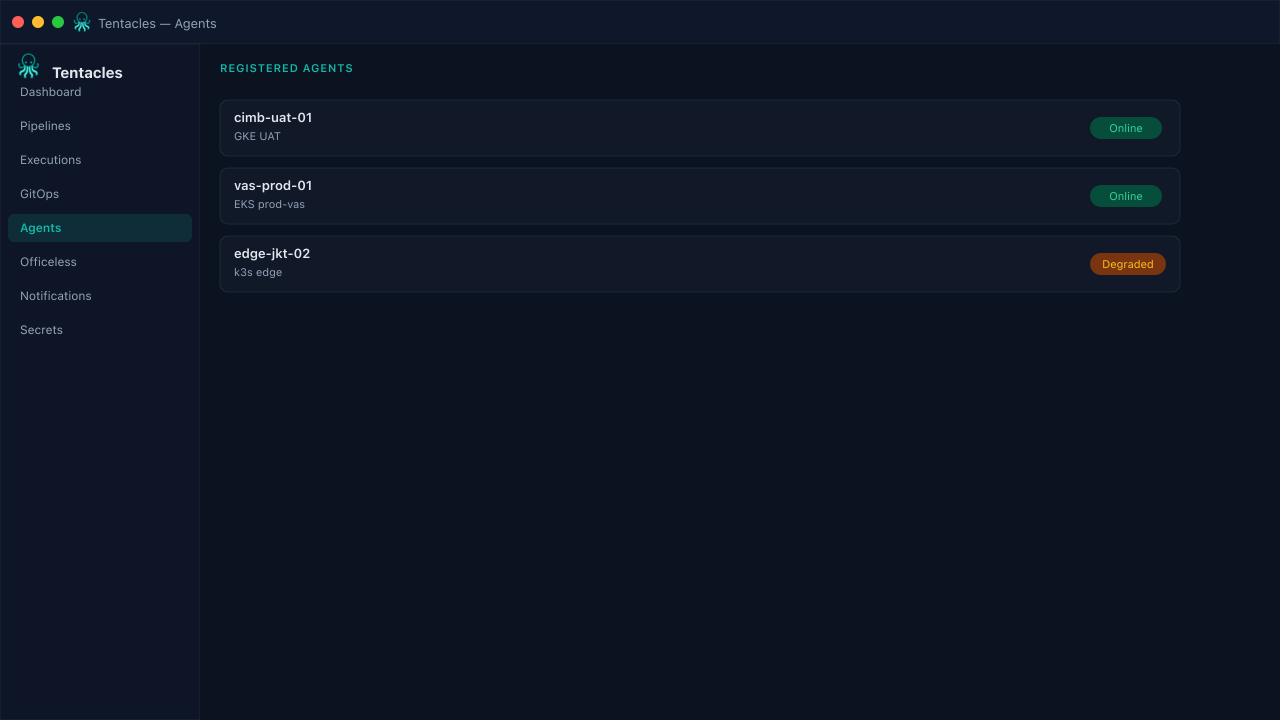Click the Registered Agents heading
This screenshot has height=720, width=1280.
[x=287, y=69]
